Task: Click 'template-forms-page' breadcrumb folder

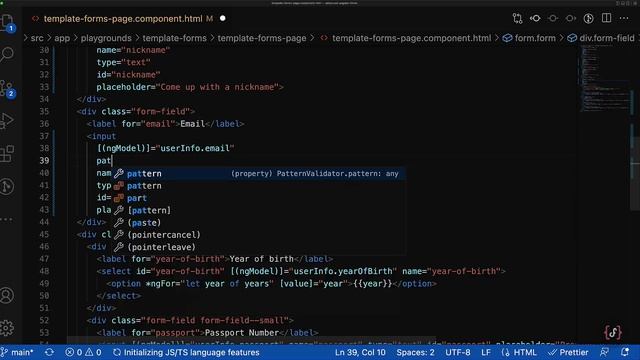Action: click(x=262, y=38)
